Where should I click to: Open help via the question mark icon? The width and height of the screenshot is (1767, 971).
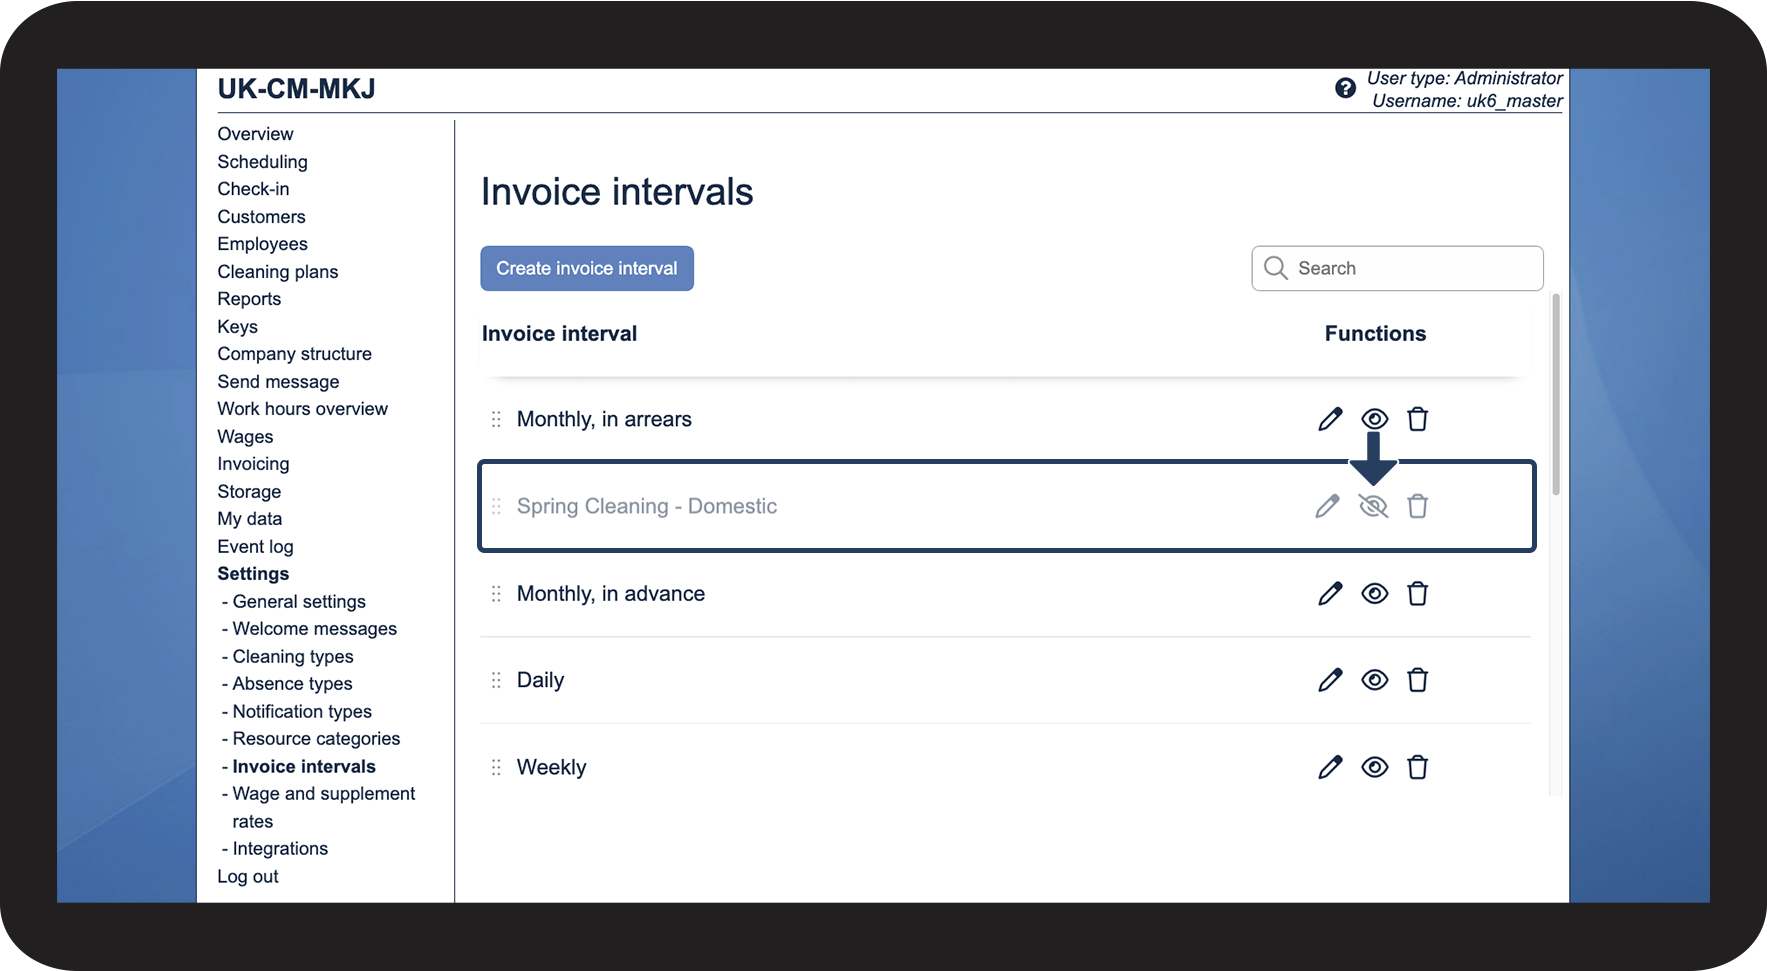pyautogui.click(x=1345, y=89)
